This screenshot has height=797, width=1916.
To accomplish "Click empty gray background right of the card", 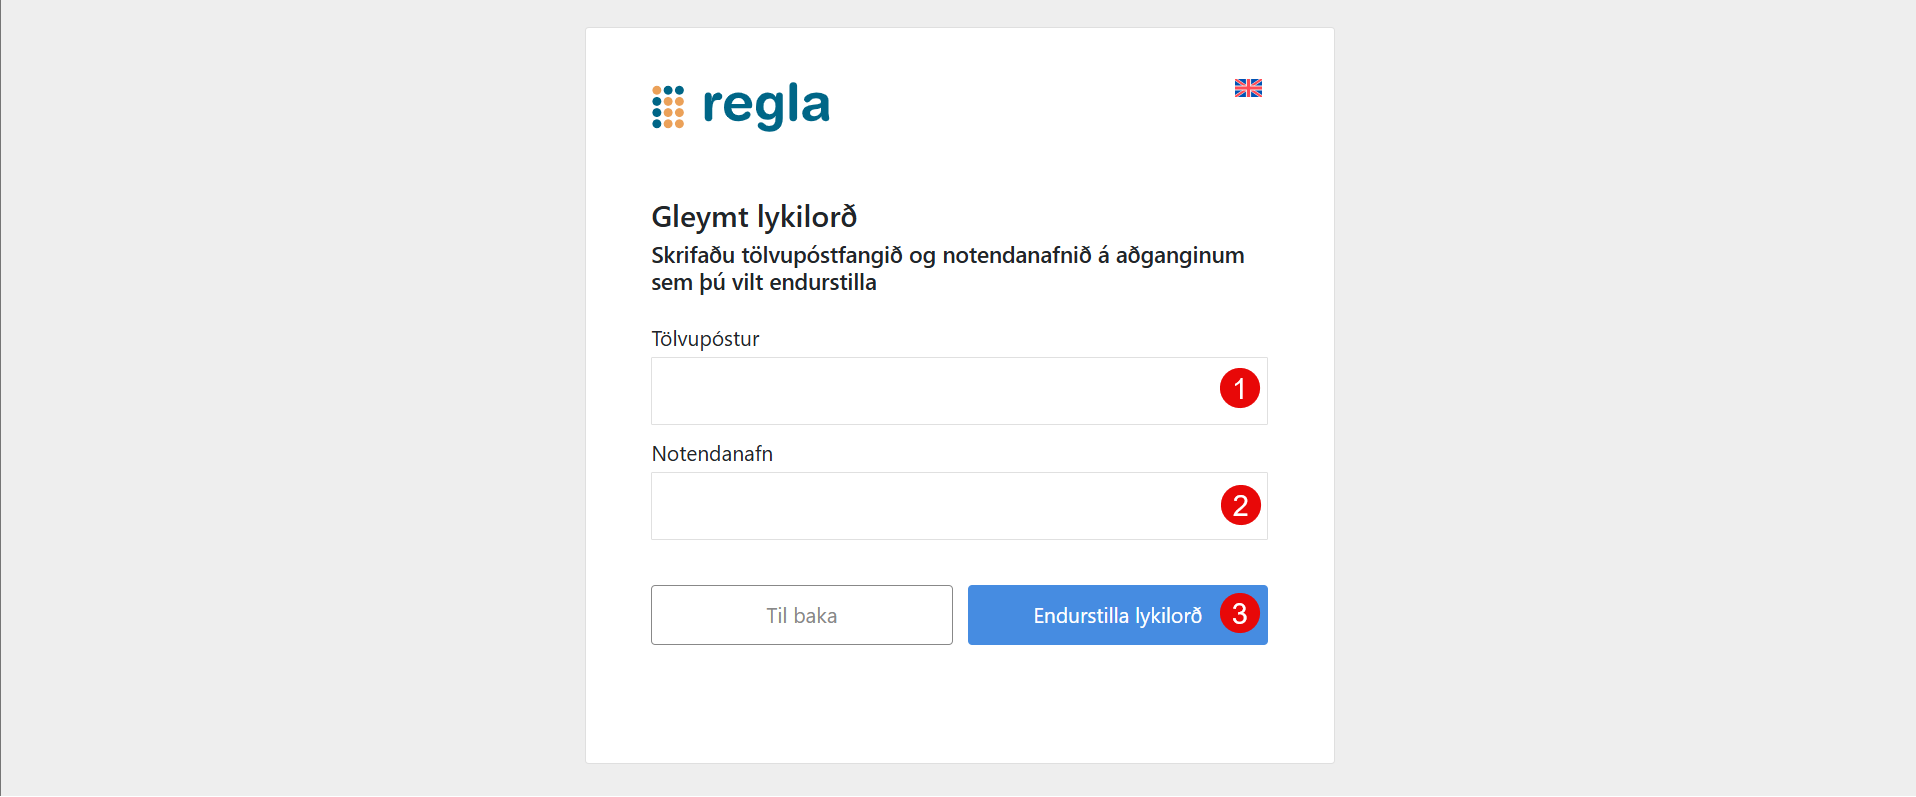I will 1620,400.
